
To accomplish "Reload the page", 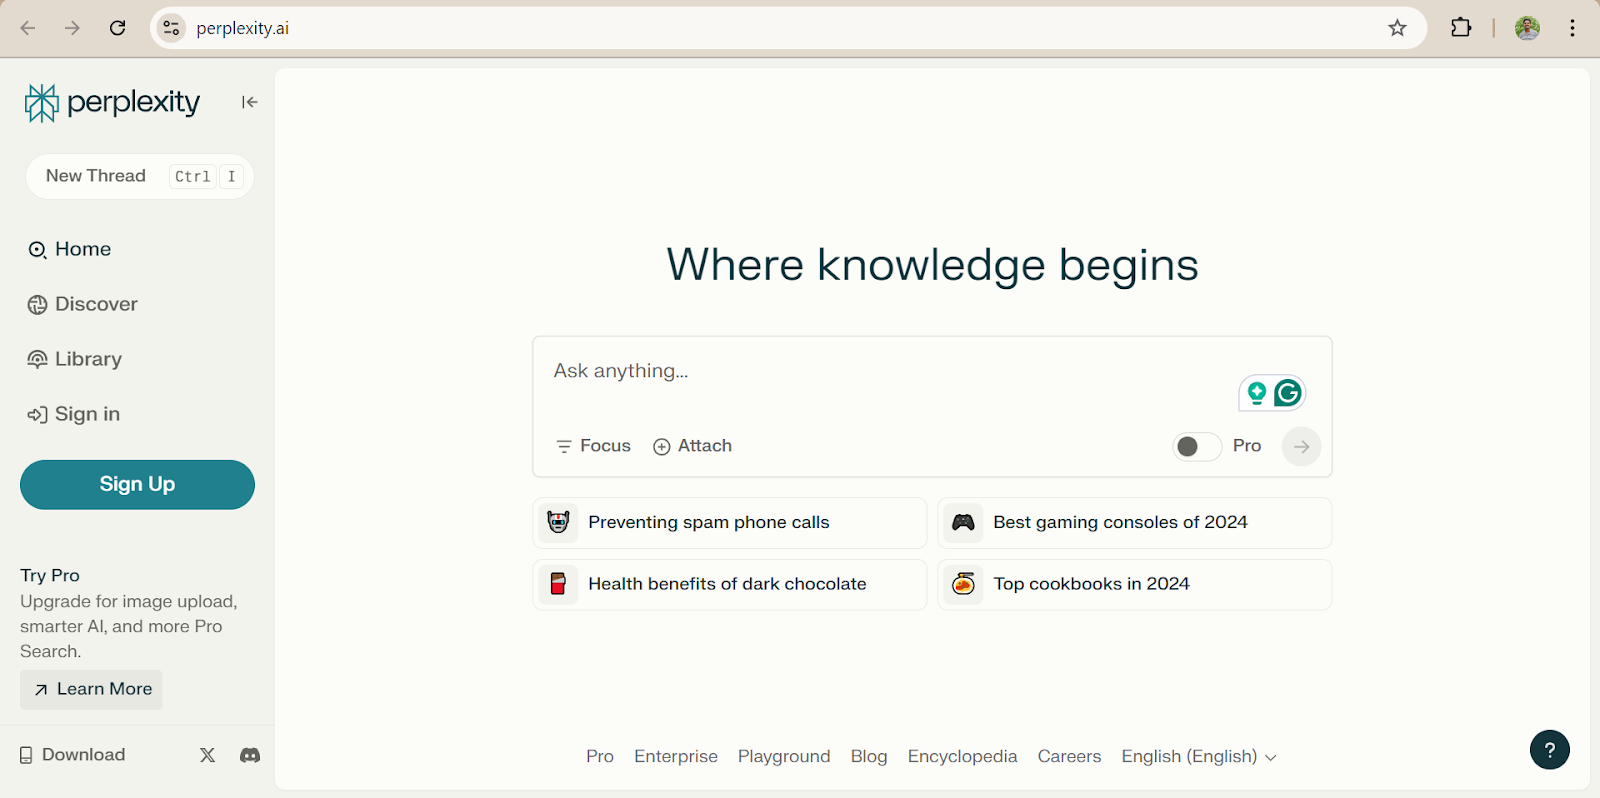I will tap(118, 28).
